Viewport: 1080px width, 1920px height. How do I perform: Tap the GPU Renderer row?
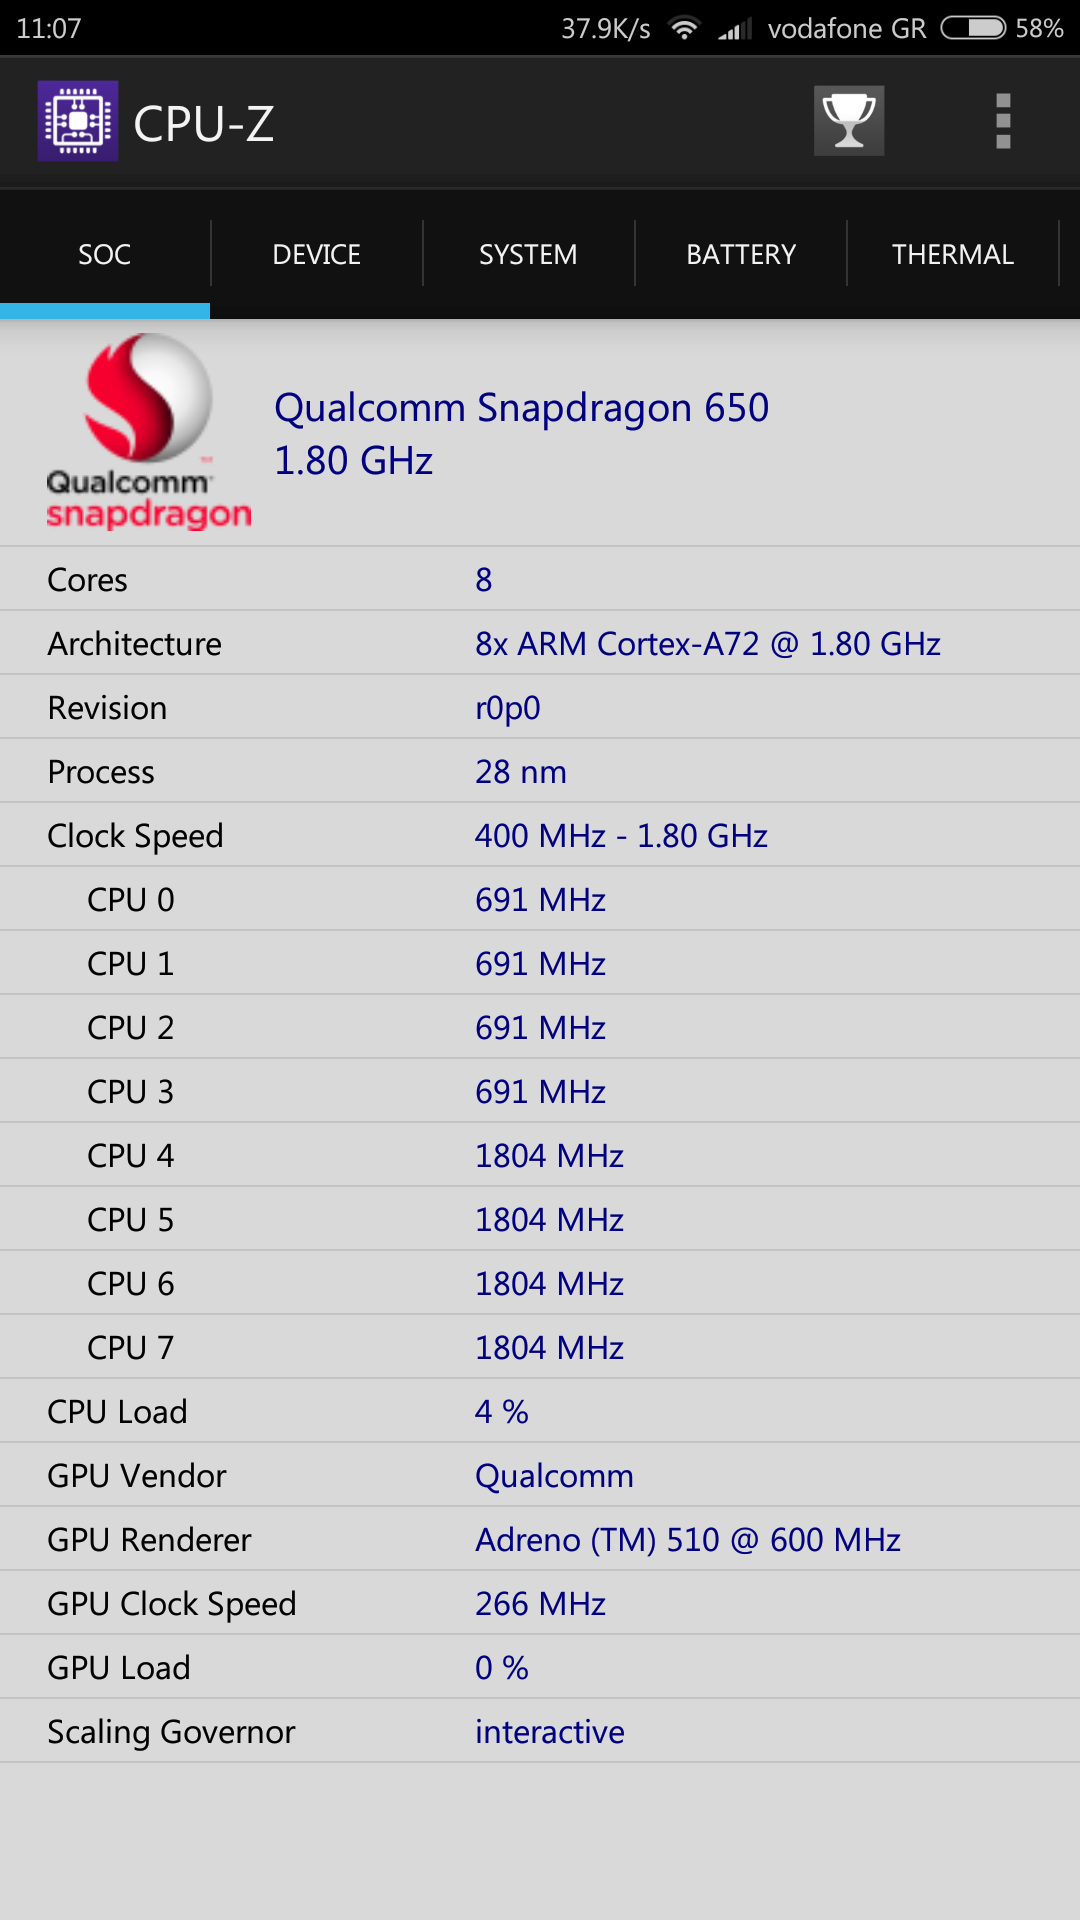pyautogui.click(x=540, y=1539)
